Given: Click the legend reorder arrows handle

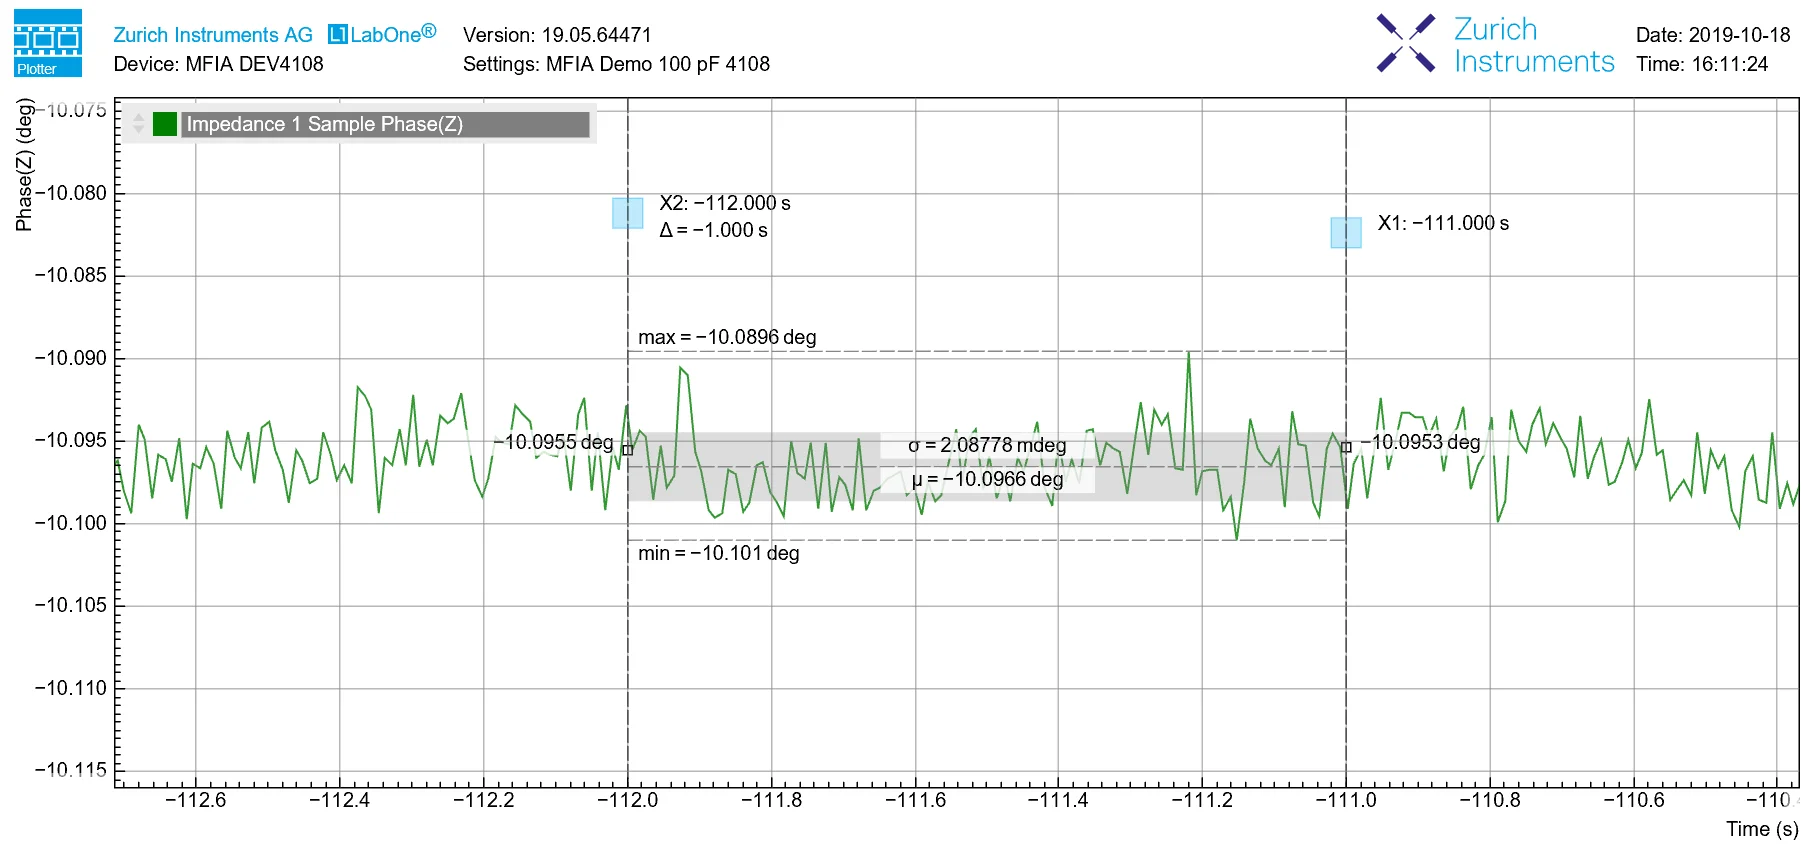Looking at the screenshot, I should point(138,124).
